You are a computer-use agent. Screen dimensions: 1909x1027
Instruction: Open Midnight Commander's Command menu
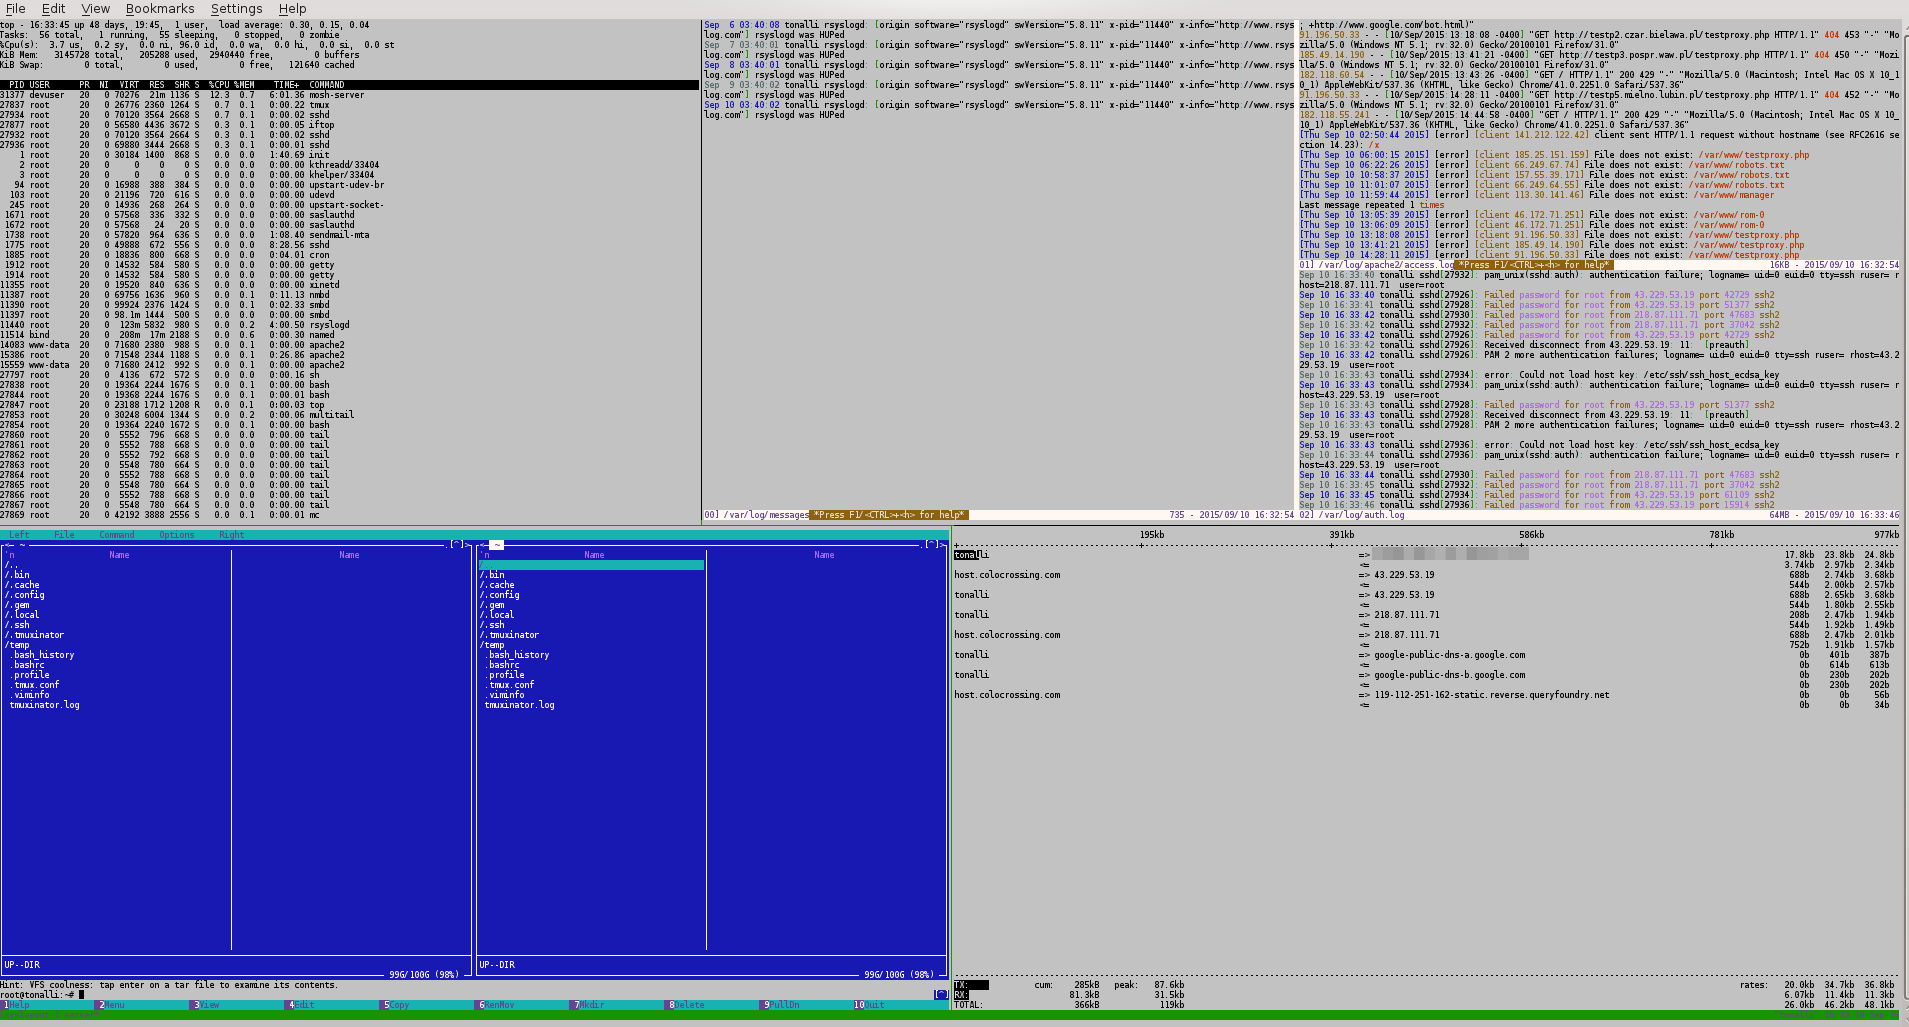[117, 535]
